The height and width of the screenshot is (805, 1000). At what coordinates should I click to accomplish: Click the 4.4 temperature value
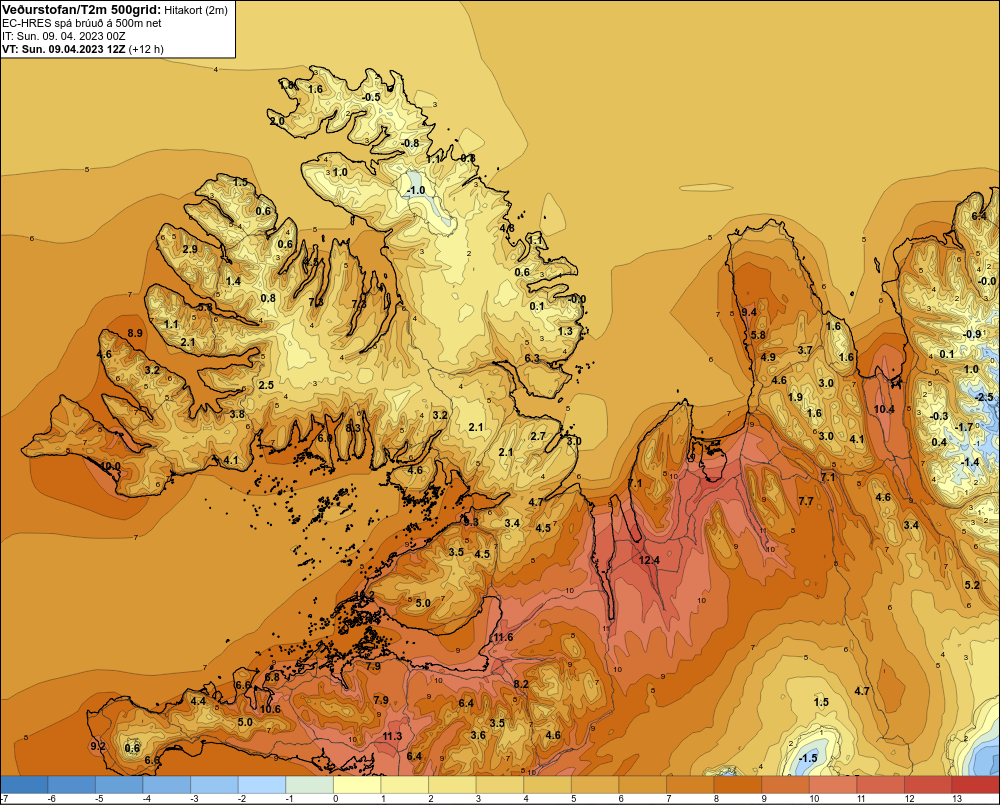click(198, 701)
